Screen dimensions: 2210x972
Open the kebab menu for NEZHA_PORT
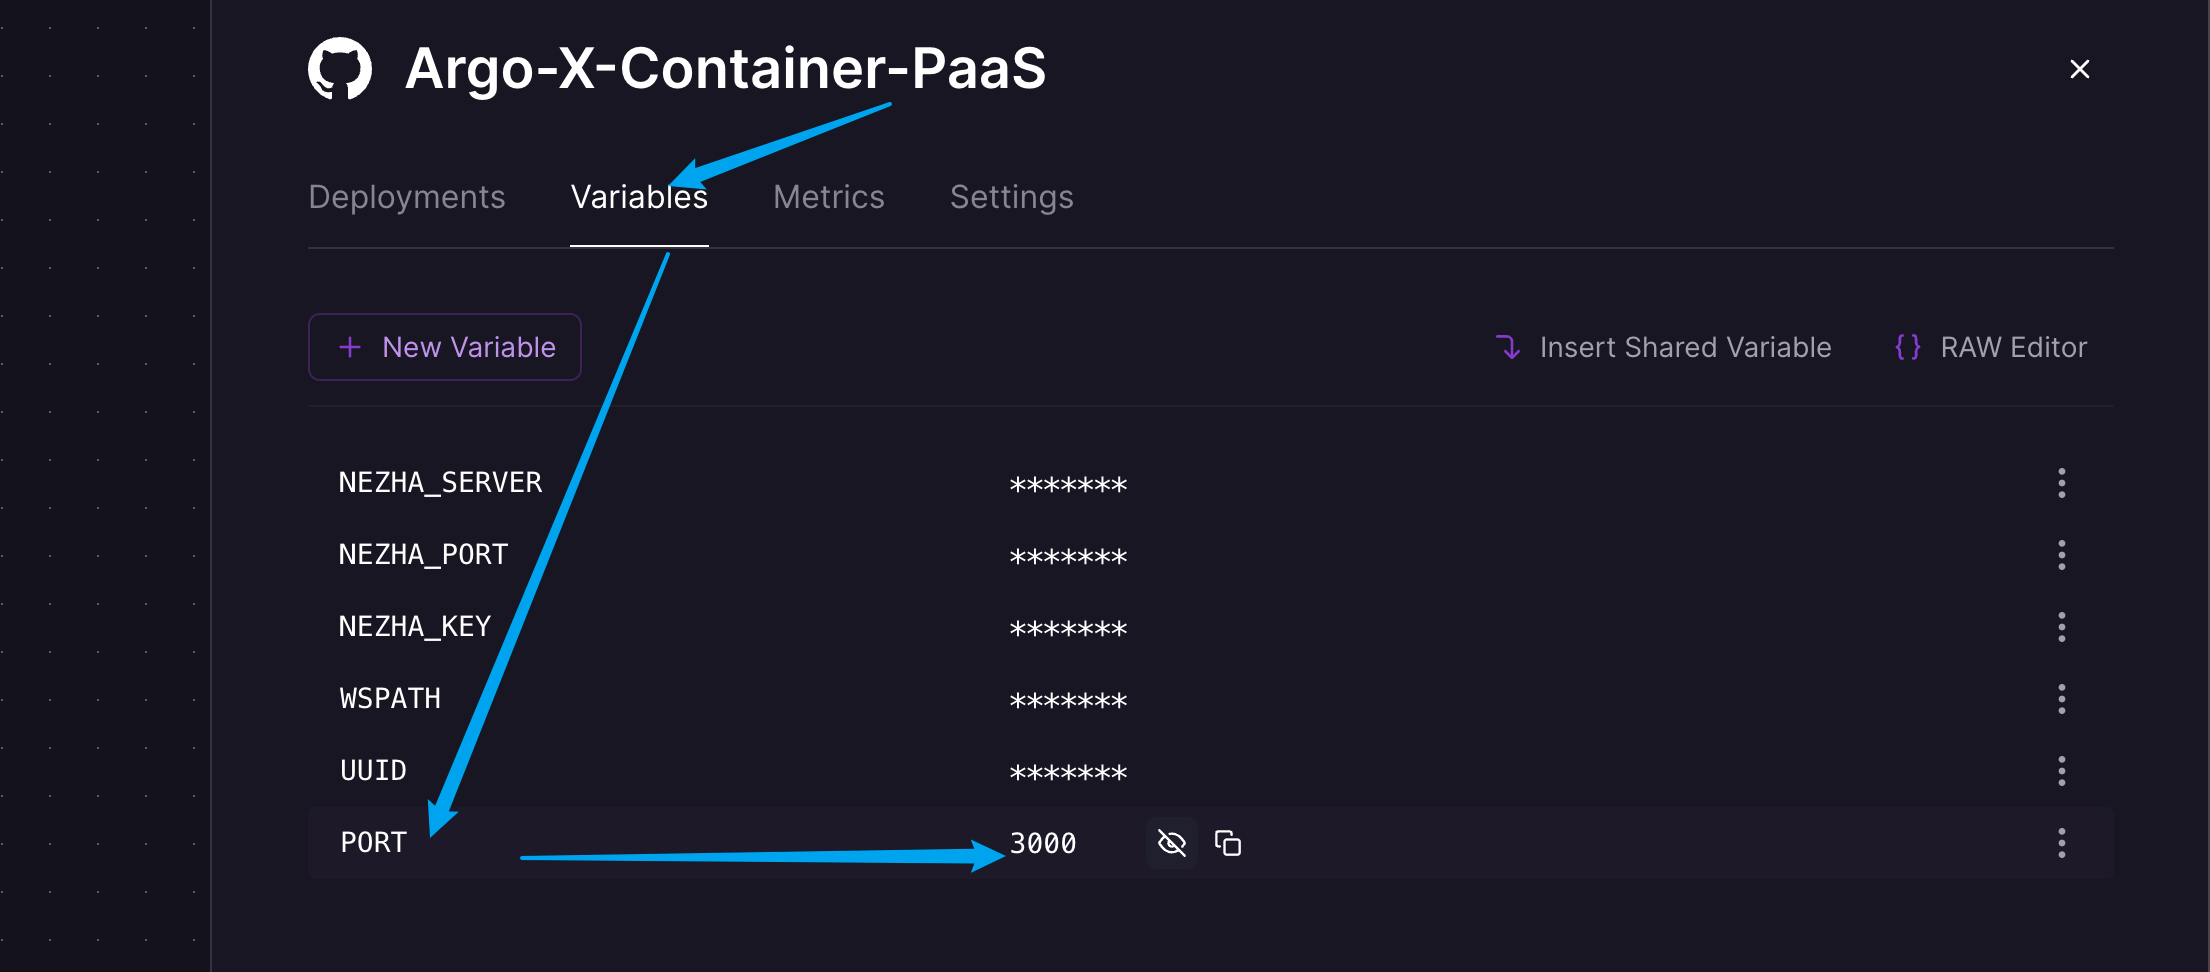point(2062,555)
